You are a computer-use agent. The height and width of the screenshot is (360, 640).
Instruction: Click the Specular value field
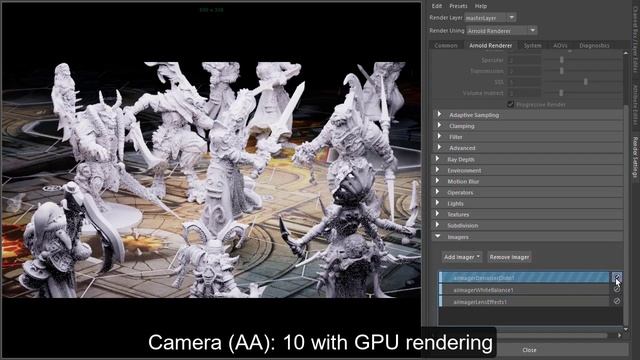524,60
